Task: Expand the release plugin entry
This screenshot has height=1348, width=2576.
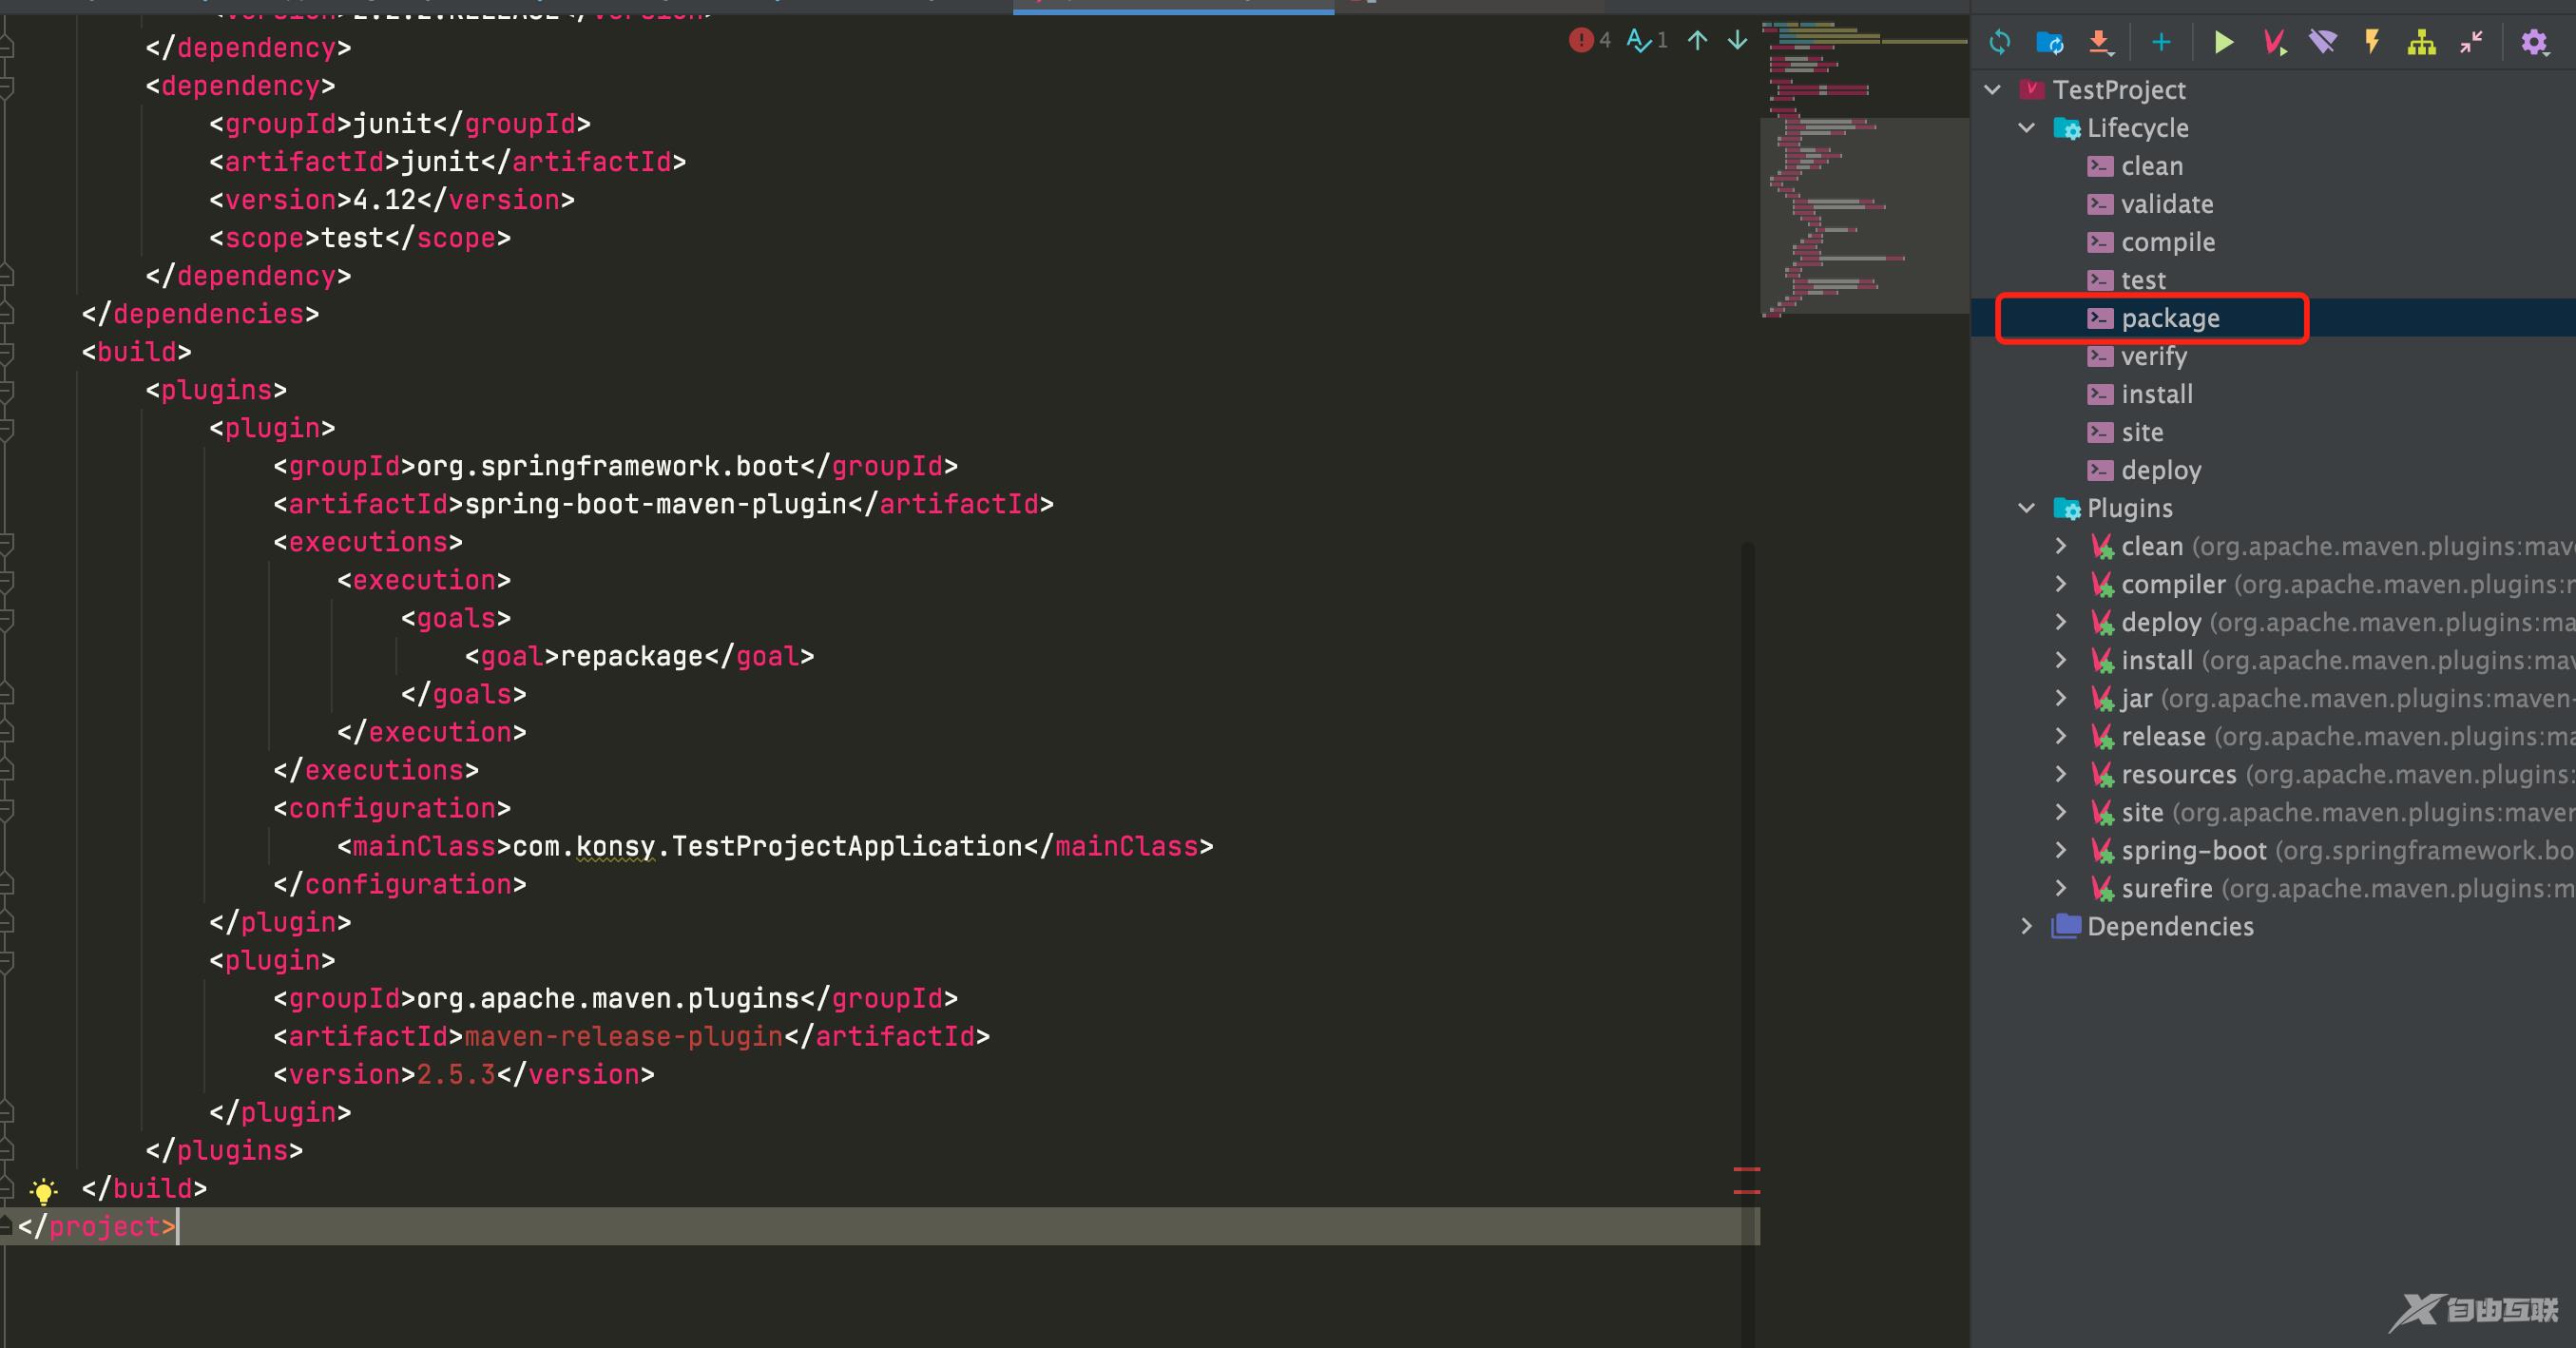Action: click(2061, 736)
